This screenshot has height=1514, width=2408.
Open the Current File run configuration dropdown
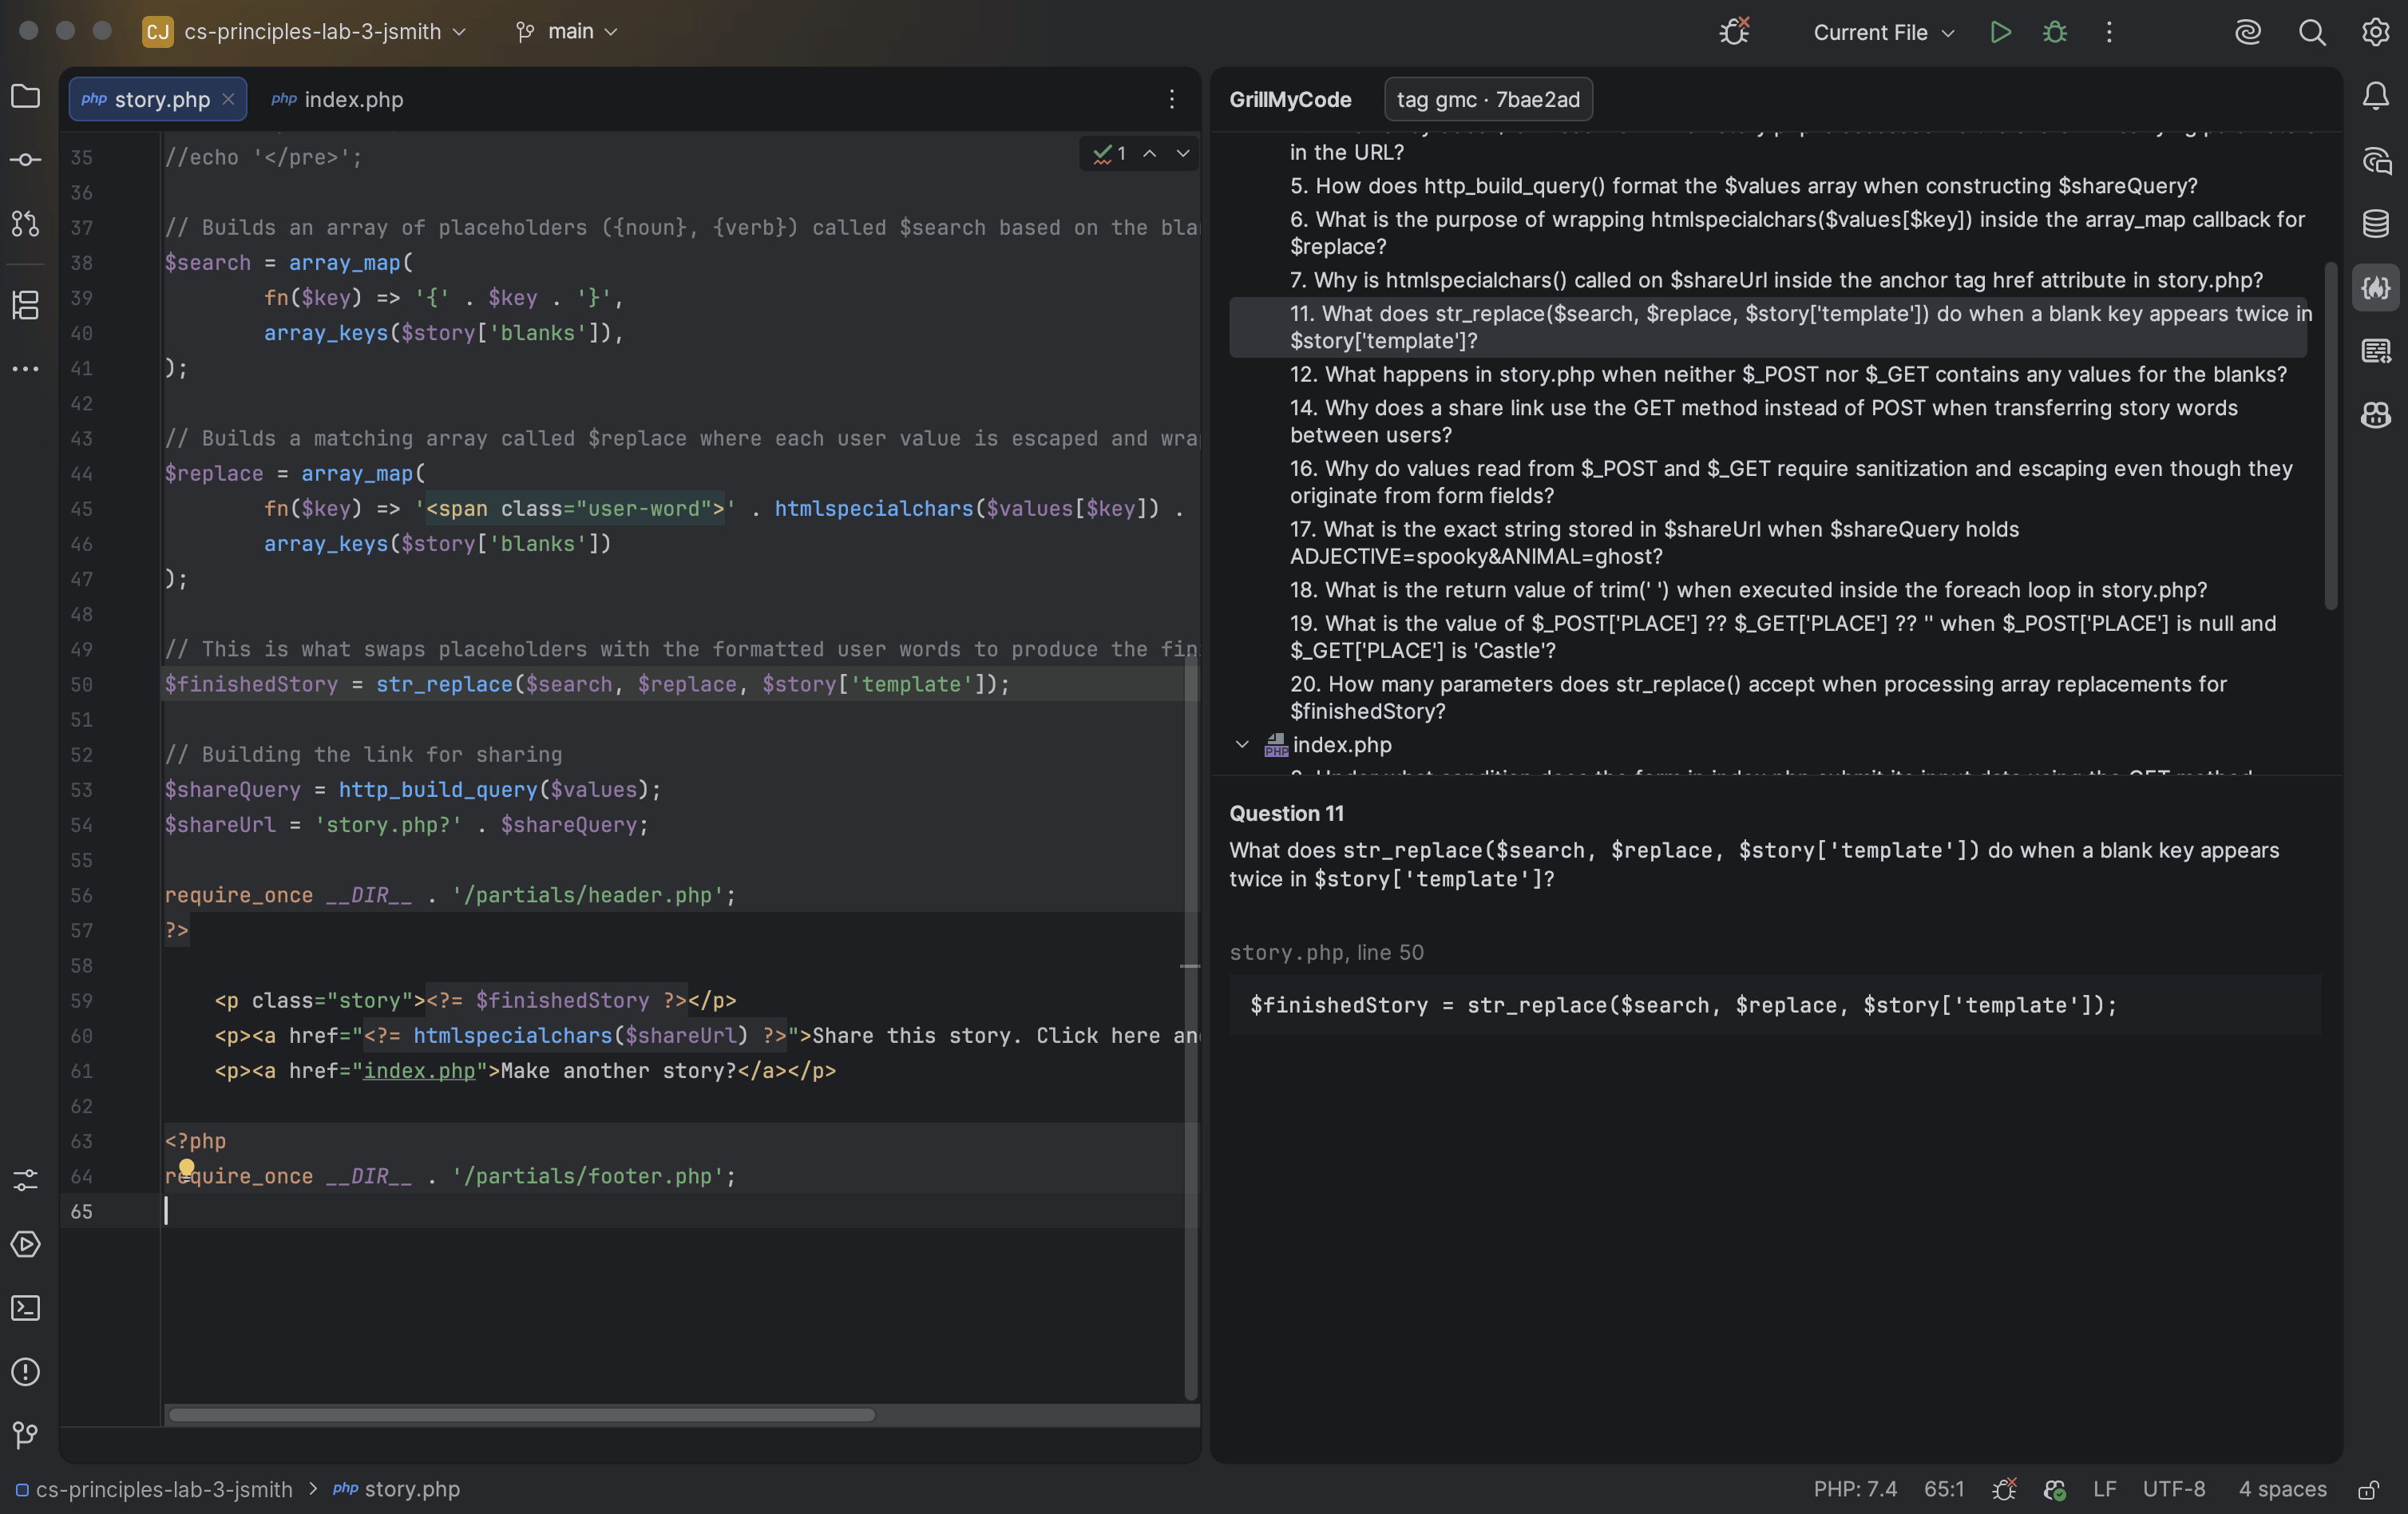click(x=1884, y=32)
